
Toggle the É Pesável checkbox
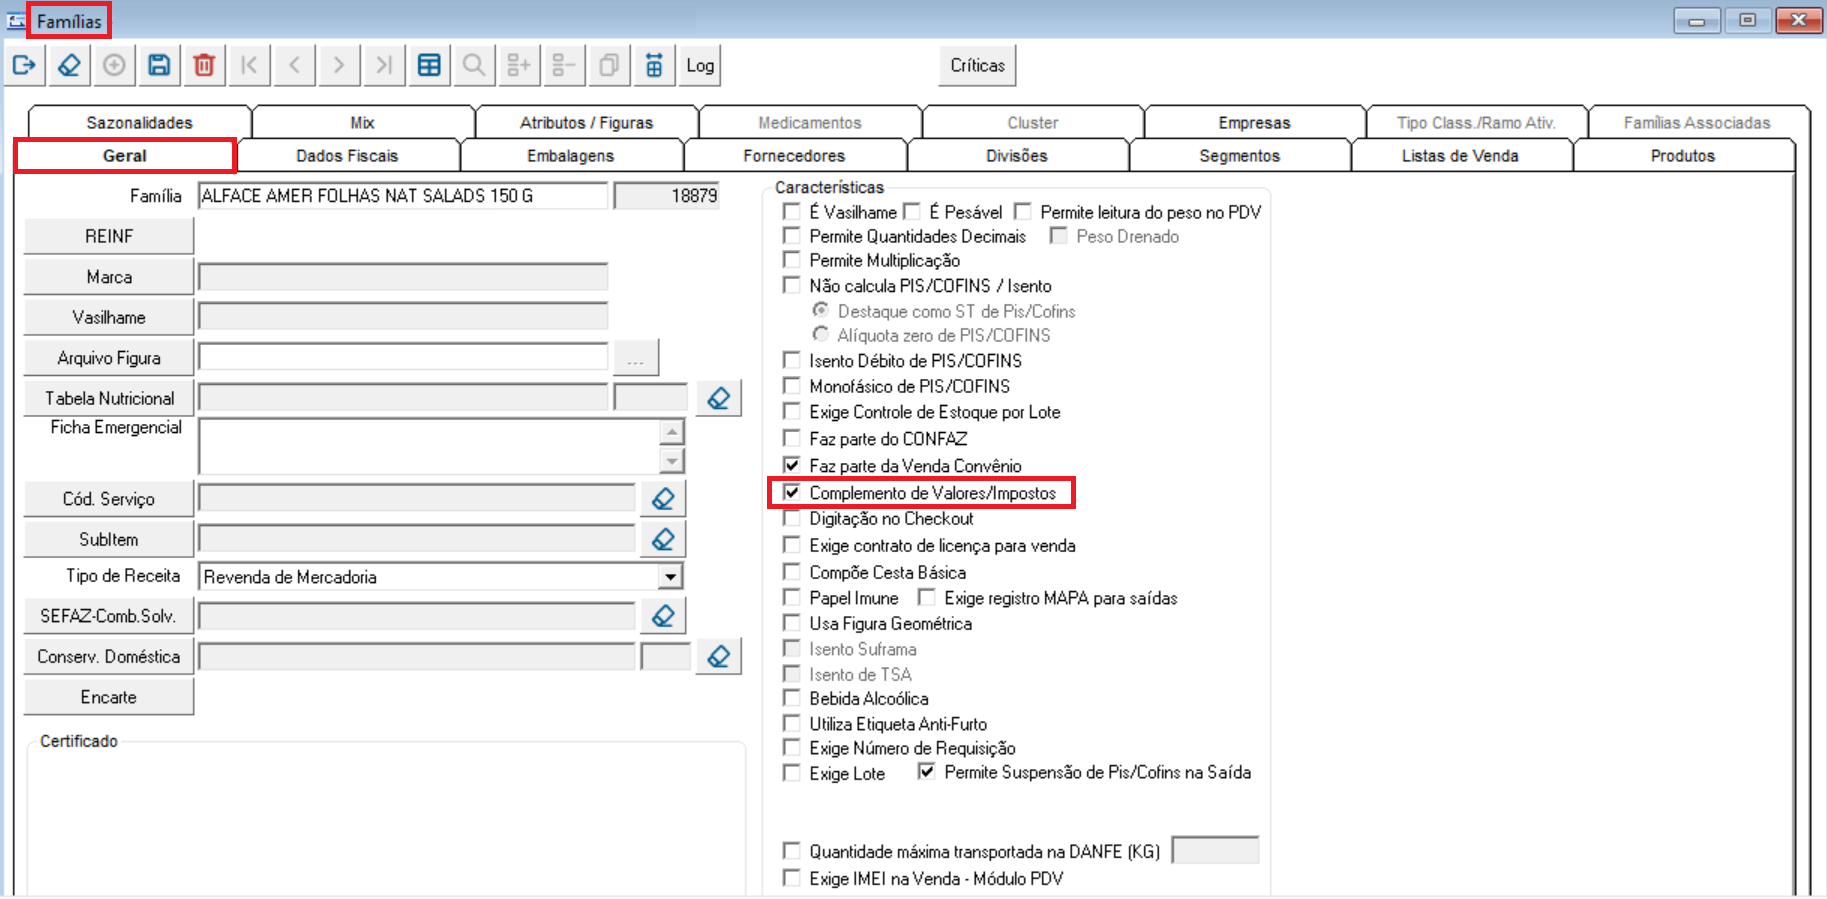tap(911, 211)
